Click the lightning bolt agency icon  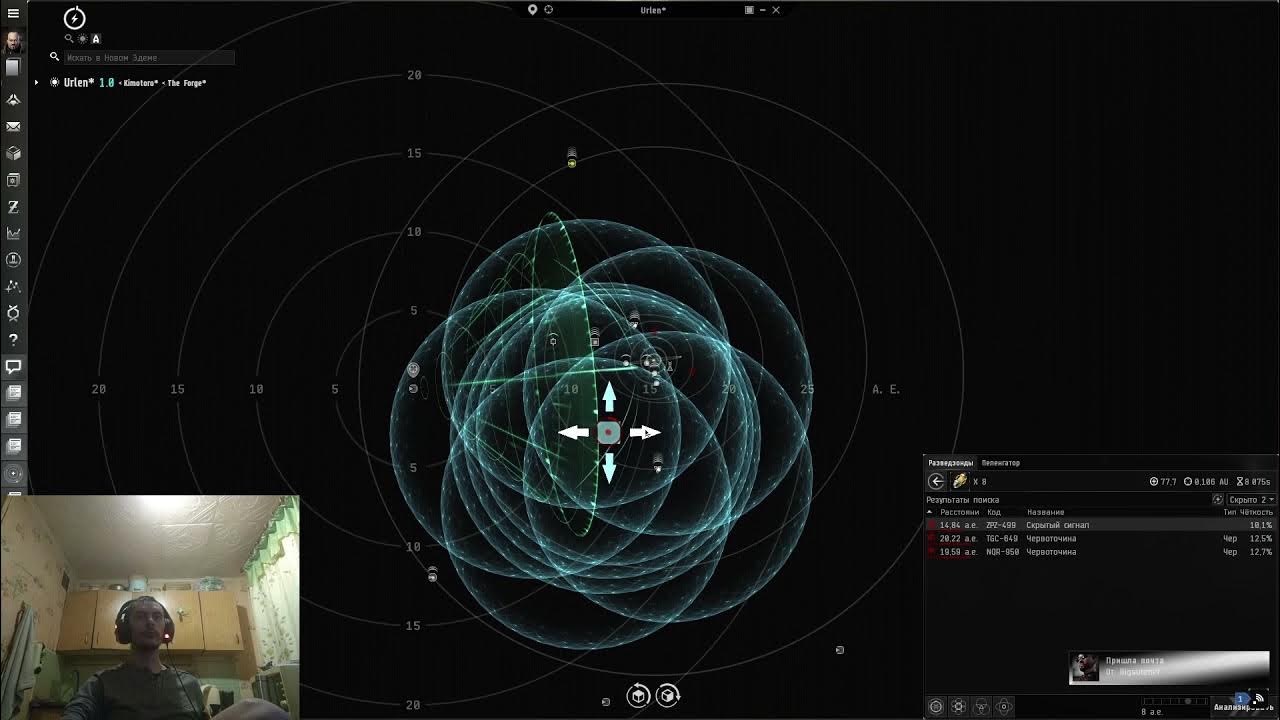(75, 18)
